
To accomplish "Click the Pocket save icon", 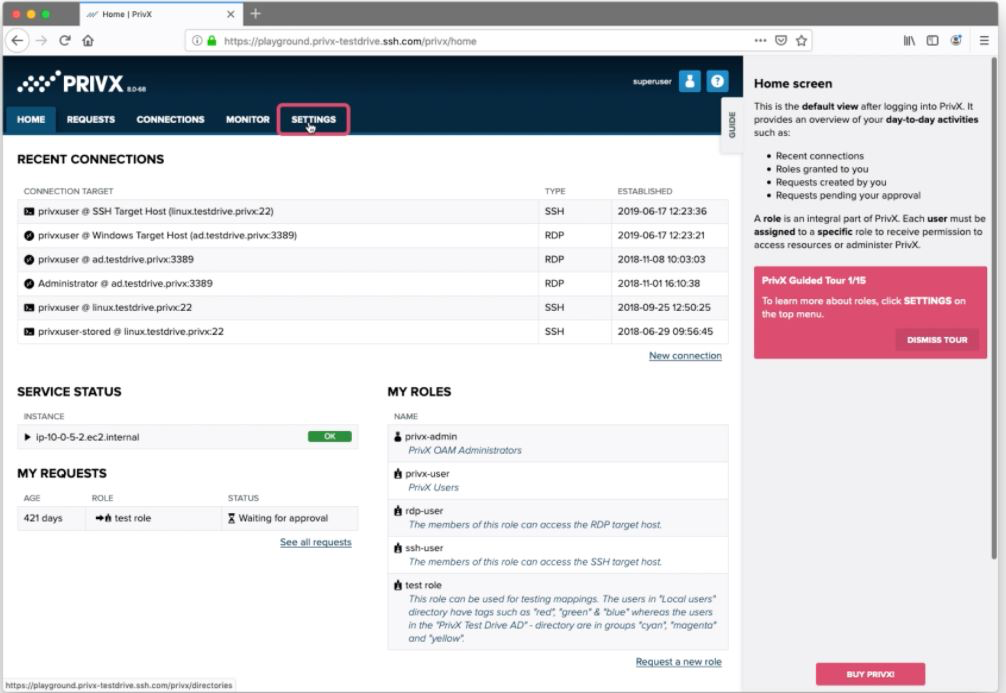I will [x=781, y=40].
